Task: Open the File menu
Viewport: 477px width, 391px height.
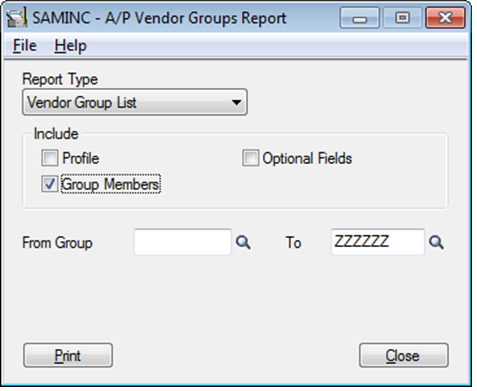Action: click(x=24, y=46)
